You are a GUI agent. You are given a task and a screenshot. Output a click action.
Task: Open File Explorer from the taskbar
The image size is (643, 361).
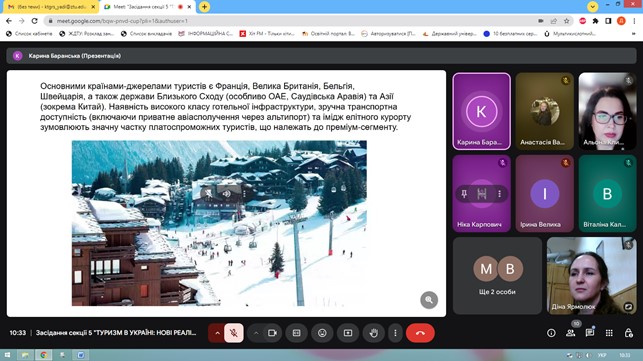click(25, 355)
